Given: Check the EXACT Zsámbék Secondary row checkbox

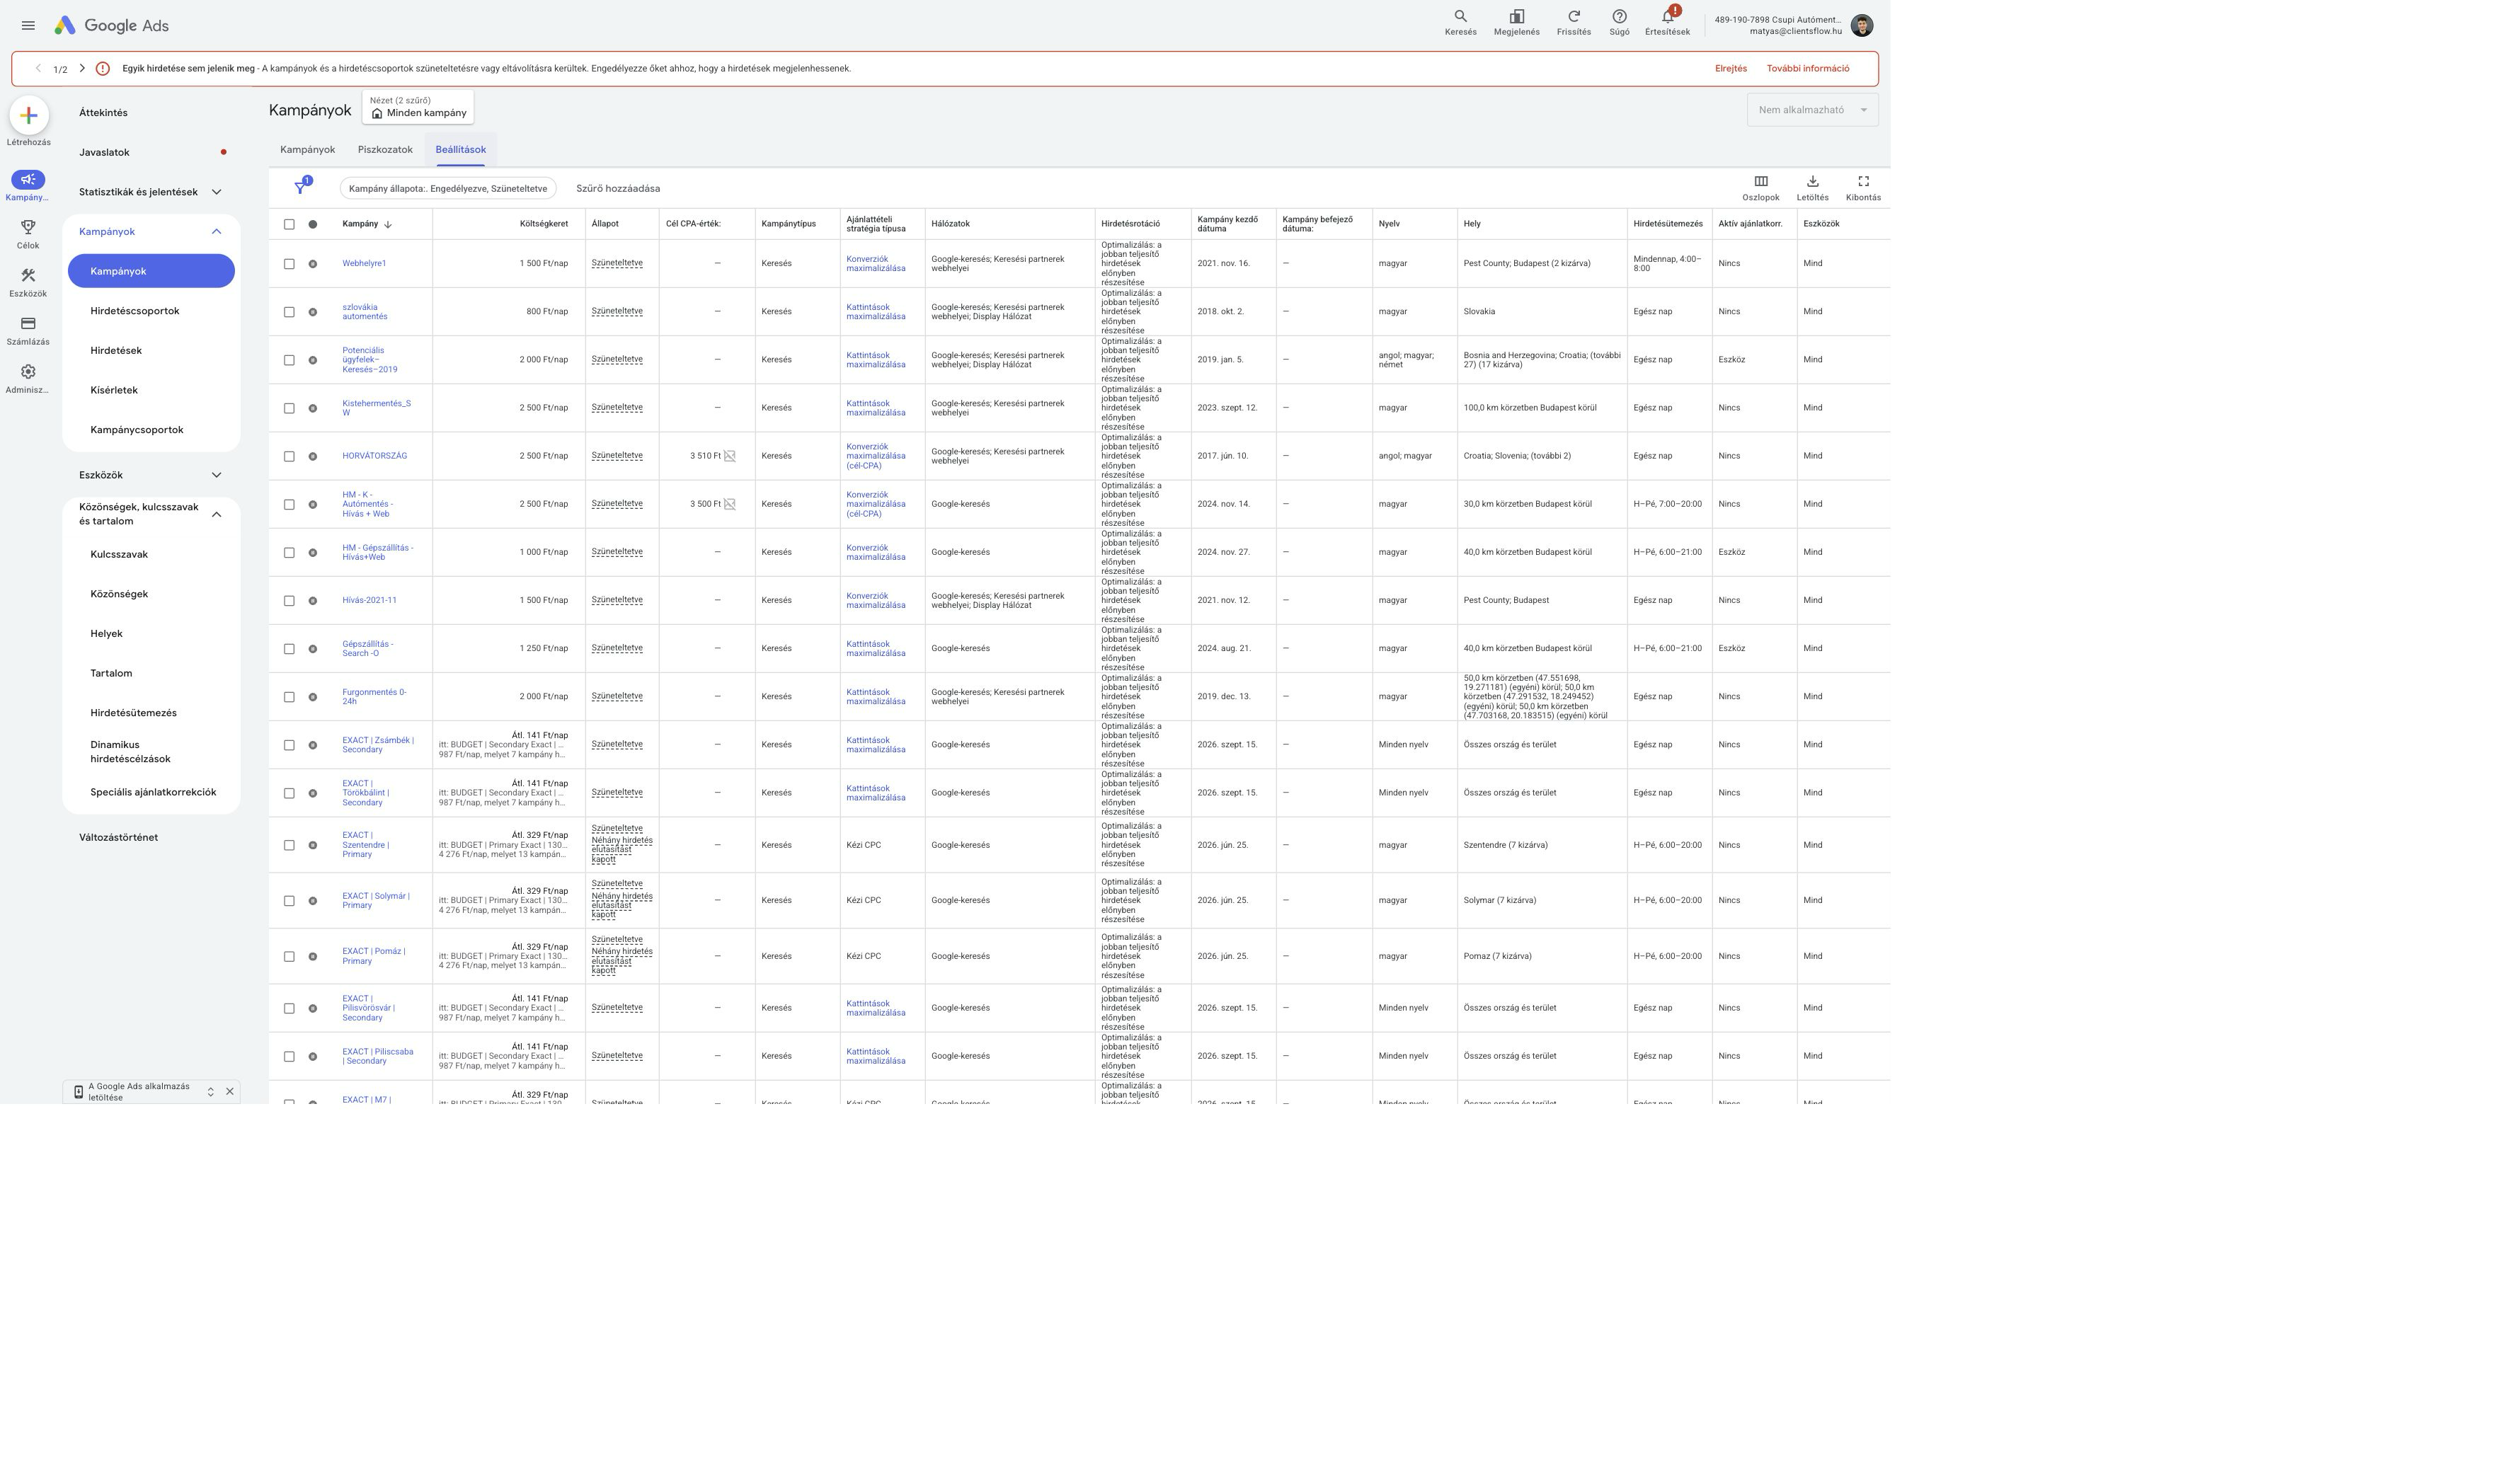Looking at the screenshot, I should [x=289, y=745].
